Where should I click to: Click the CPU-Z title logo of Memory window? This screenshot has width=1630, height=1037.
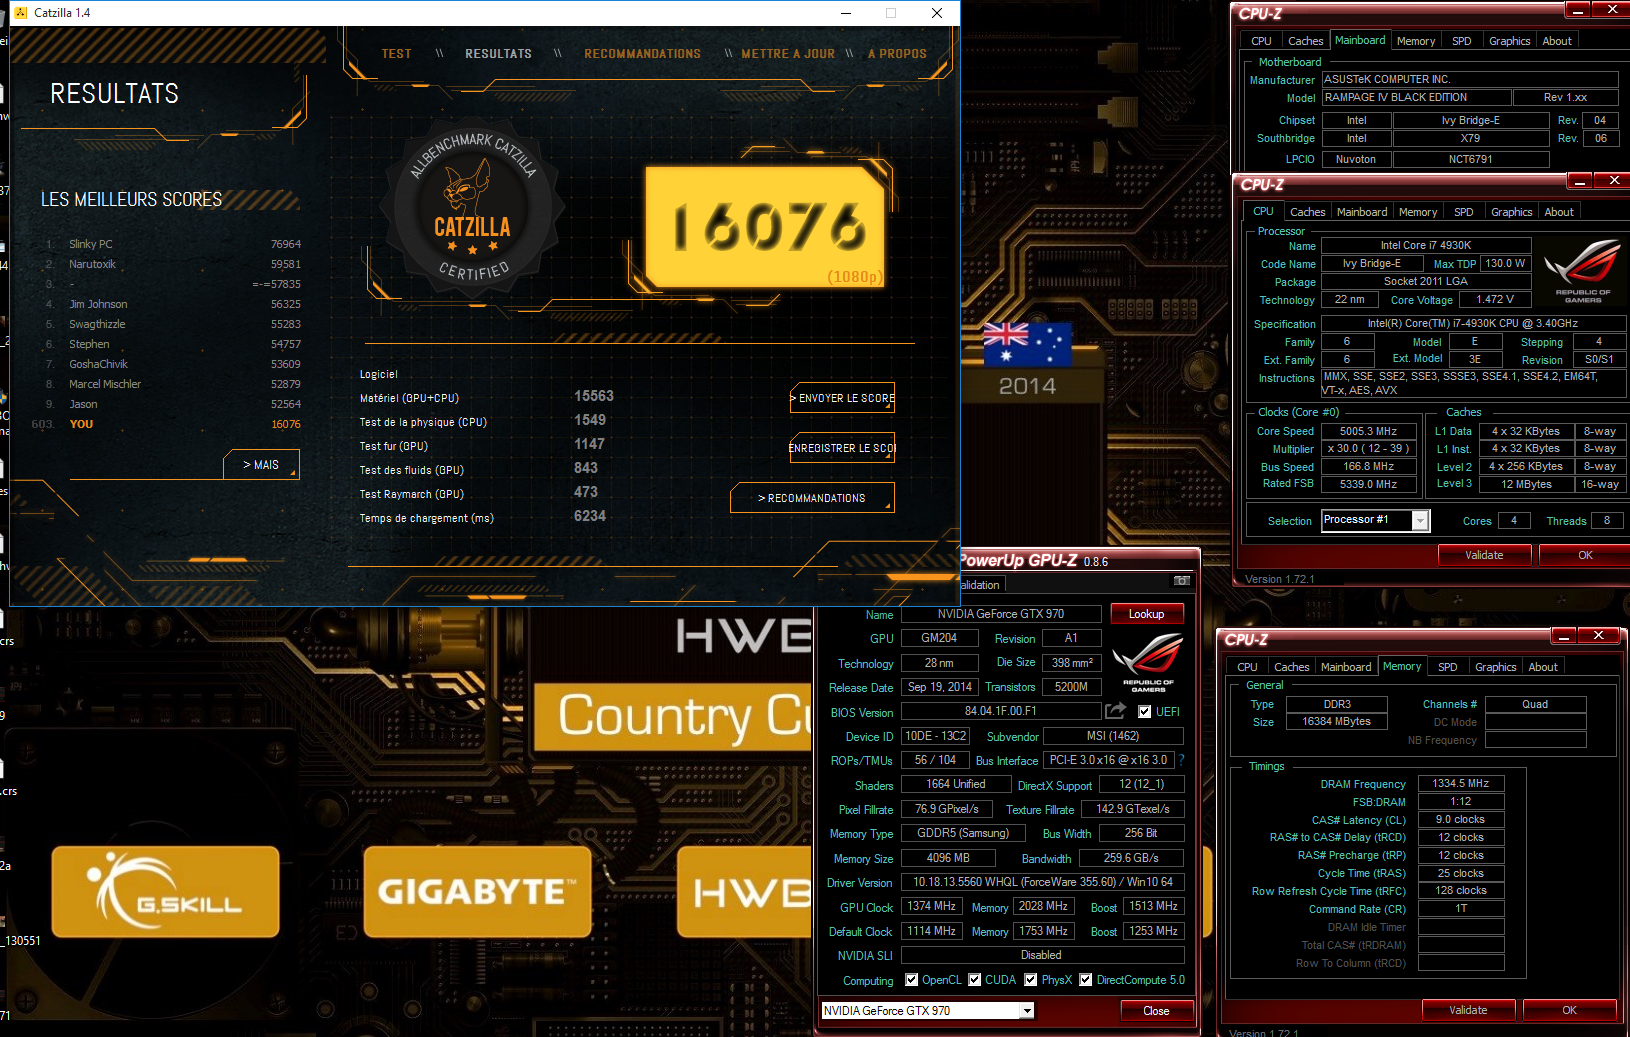[1246, 639]
